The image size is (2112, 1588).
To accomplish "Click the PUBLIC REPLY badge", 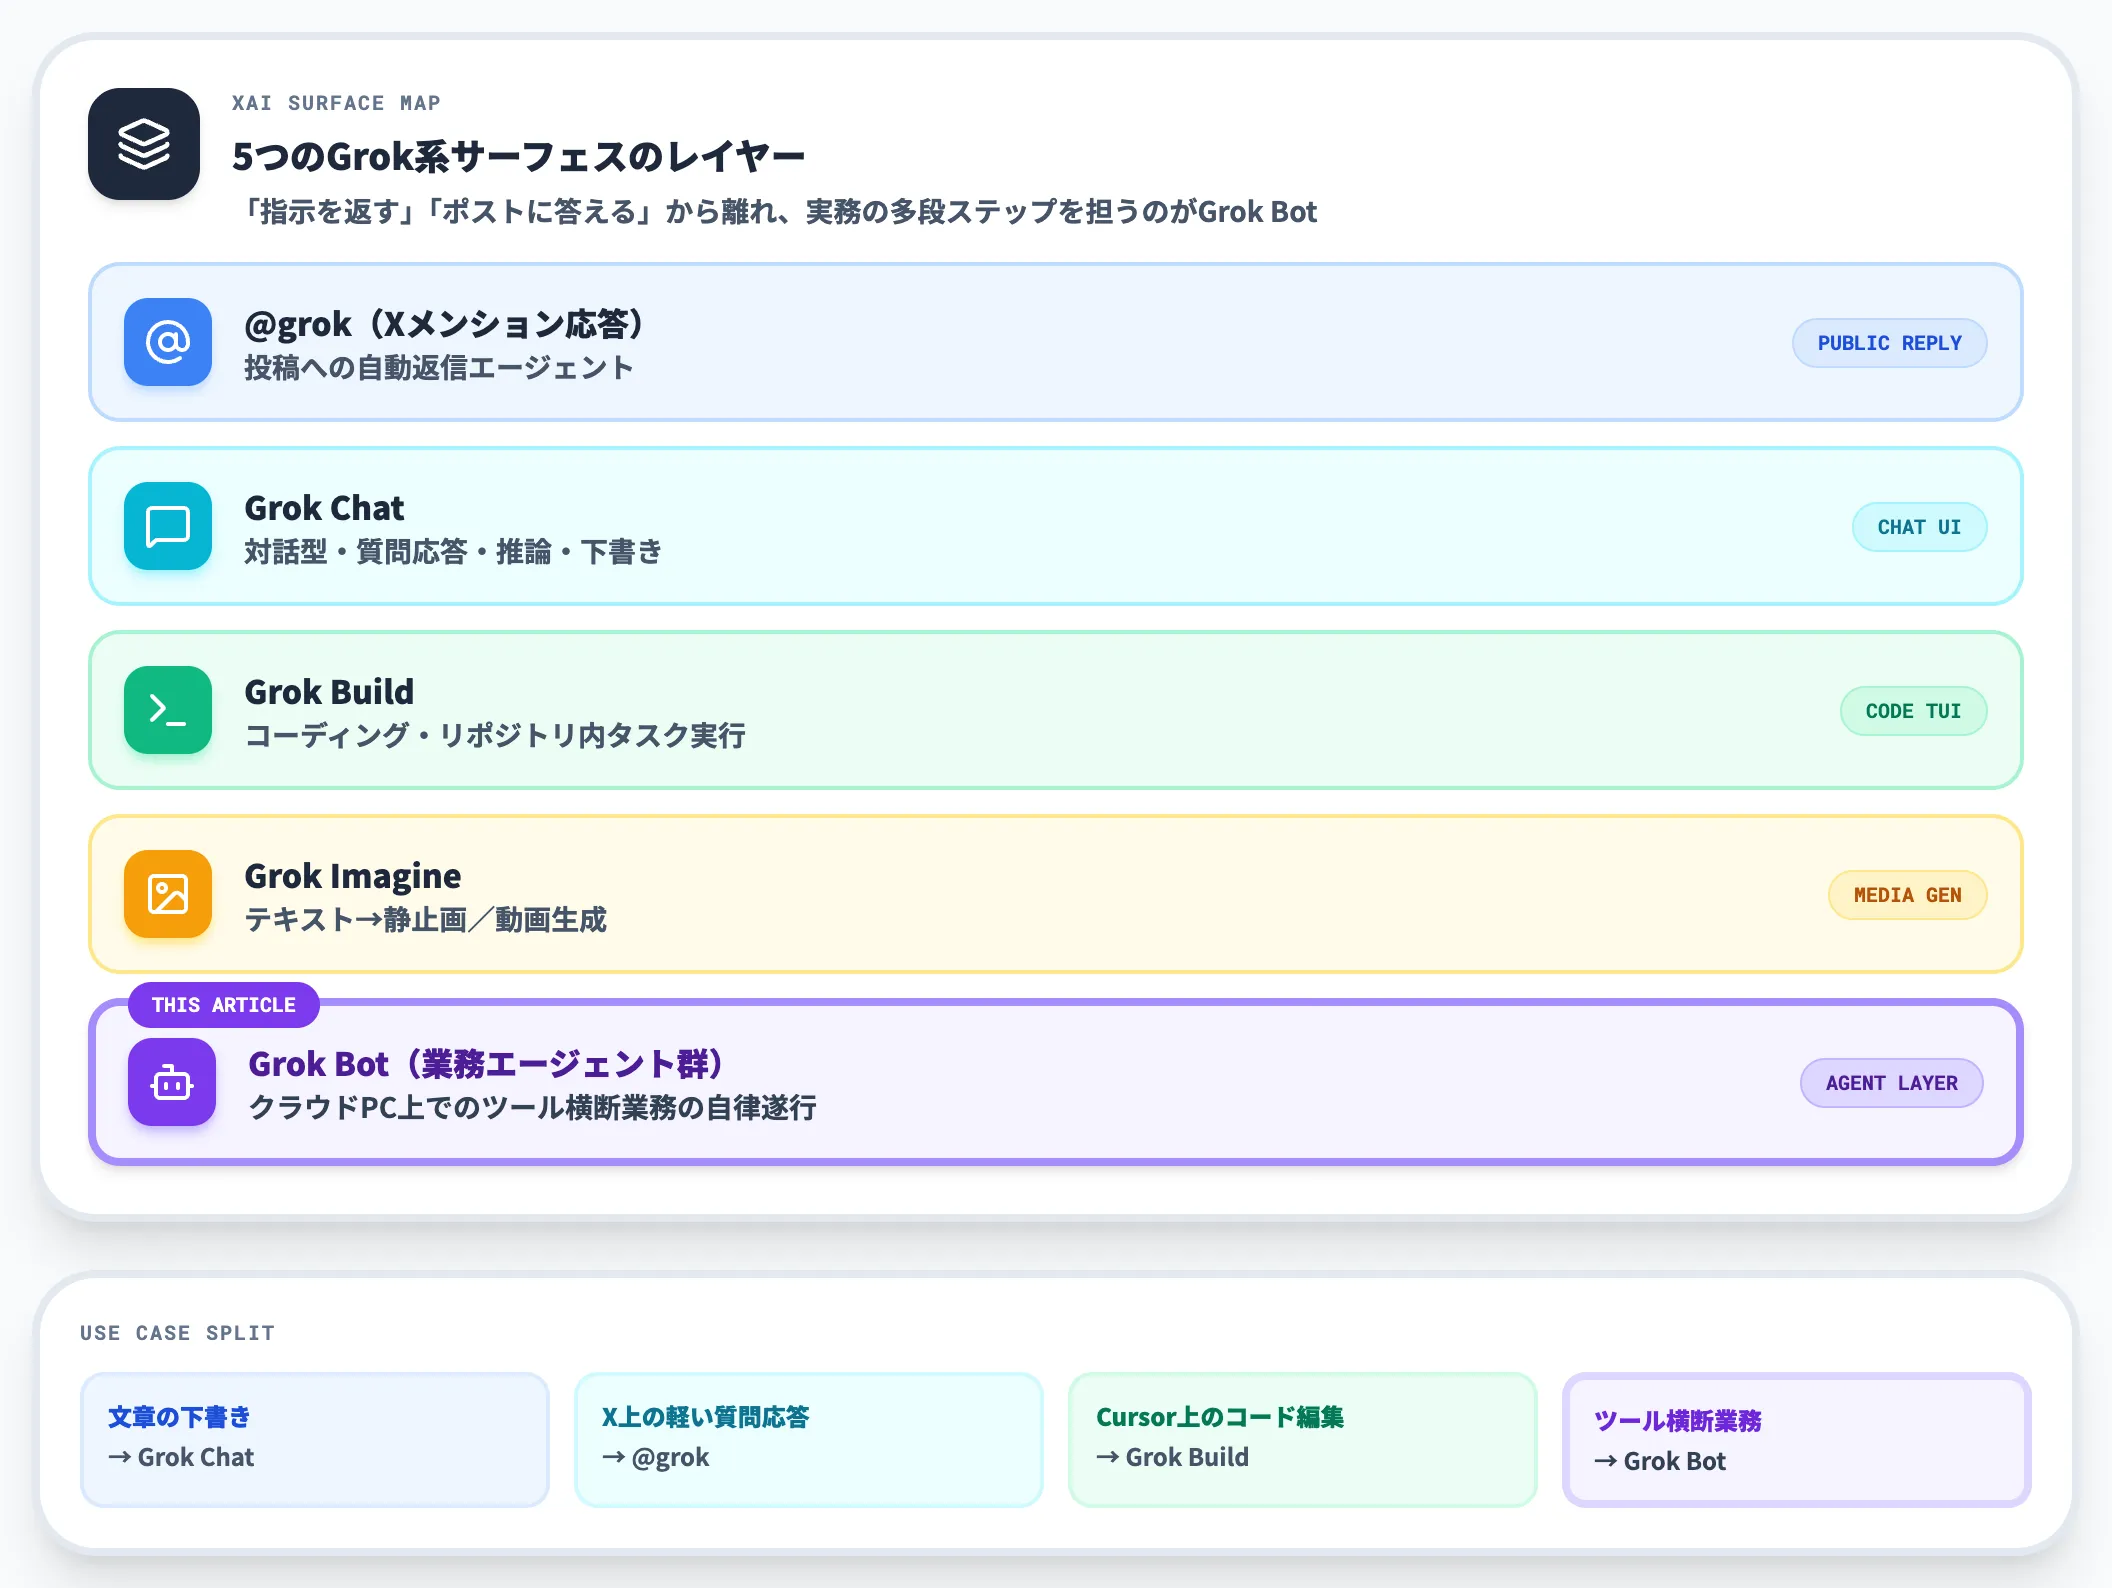I will [x=1889, y=343].
